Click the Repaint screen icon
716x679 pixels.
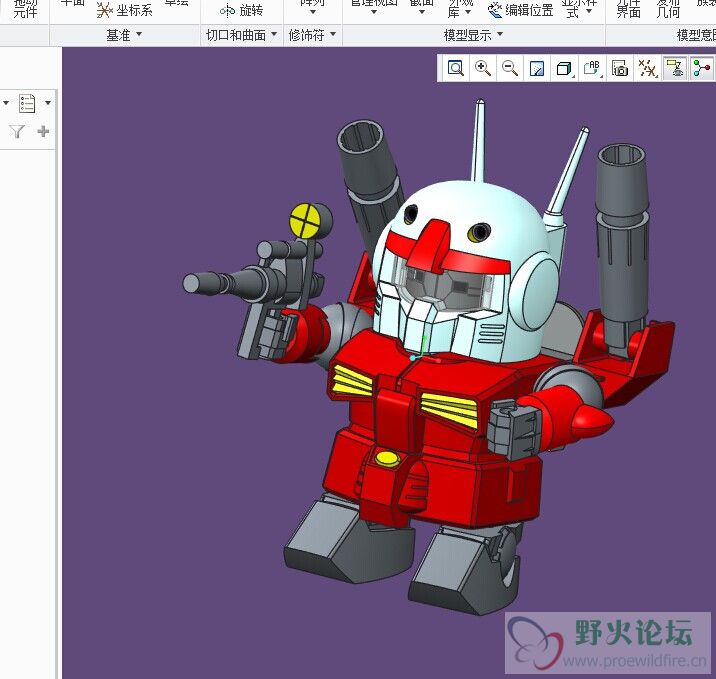(537, 69)
